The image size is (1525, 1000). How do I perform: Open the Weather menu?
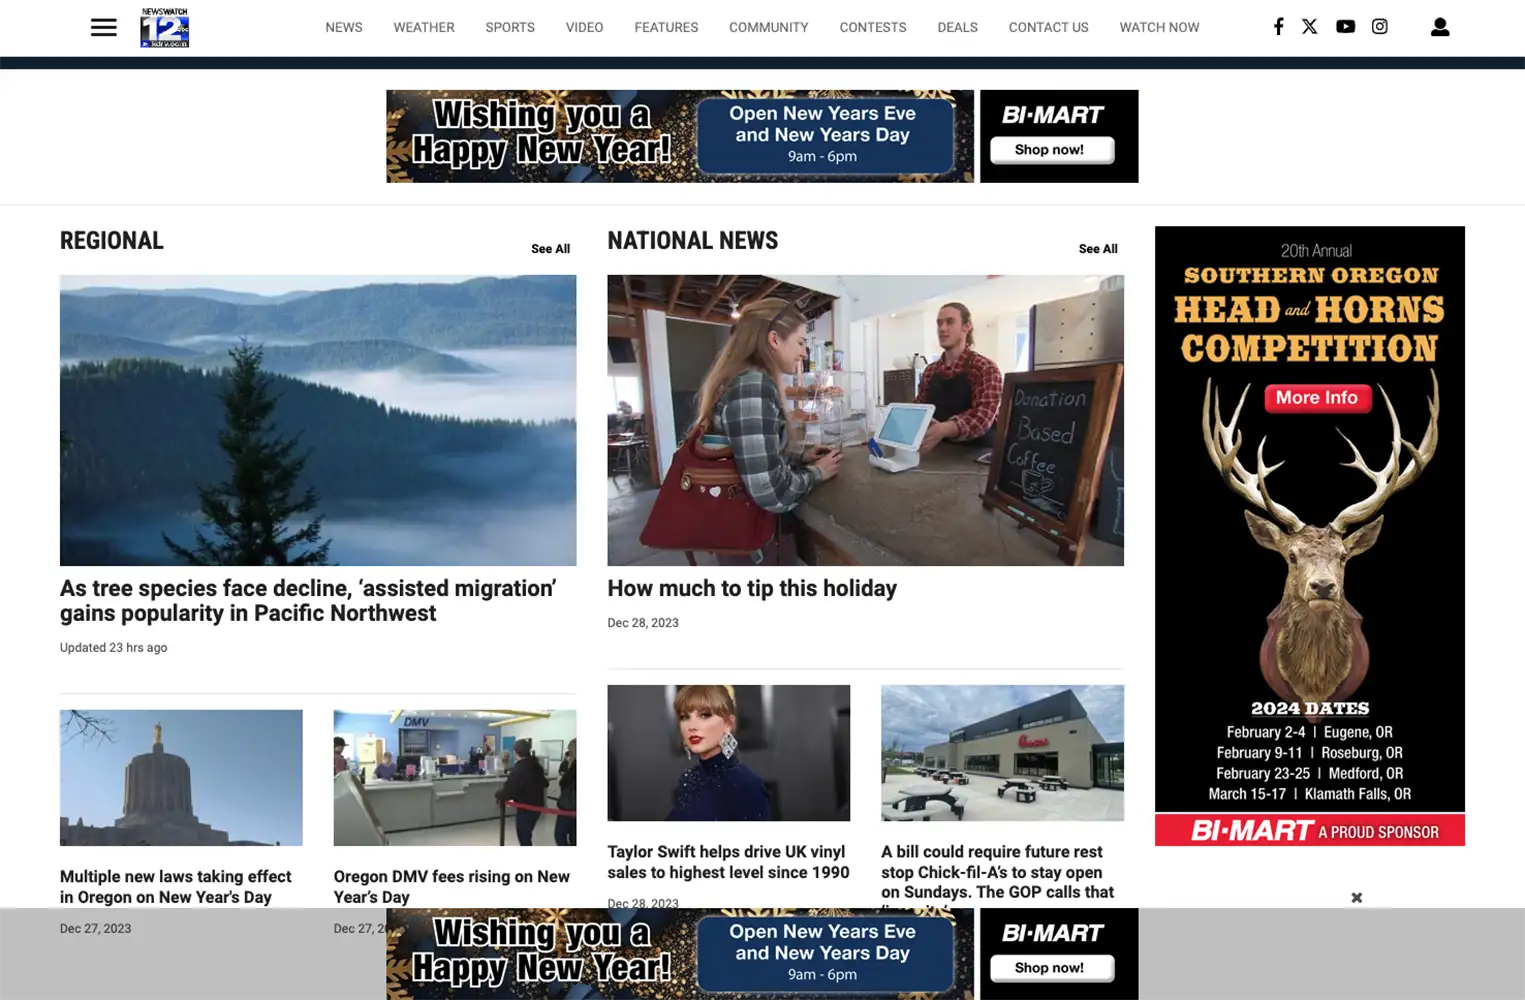click(x=424, y=27)
